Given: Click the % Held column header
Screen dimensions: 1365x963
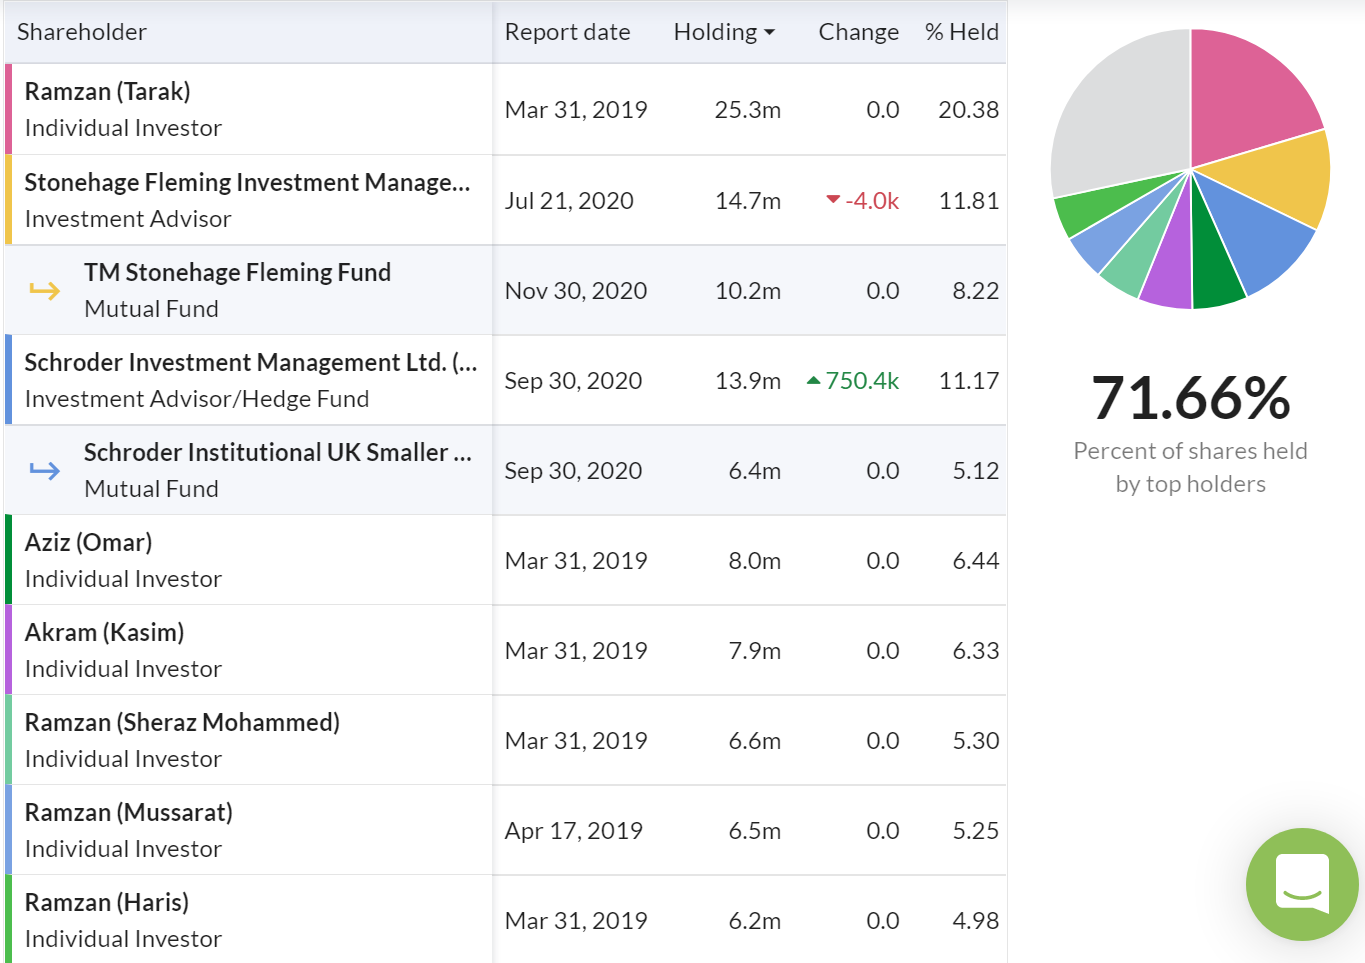Looking at the screenshot, I should [x=961, y=32].
